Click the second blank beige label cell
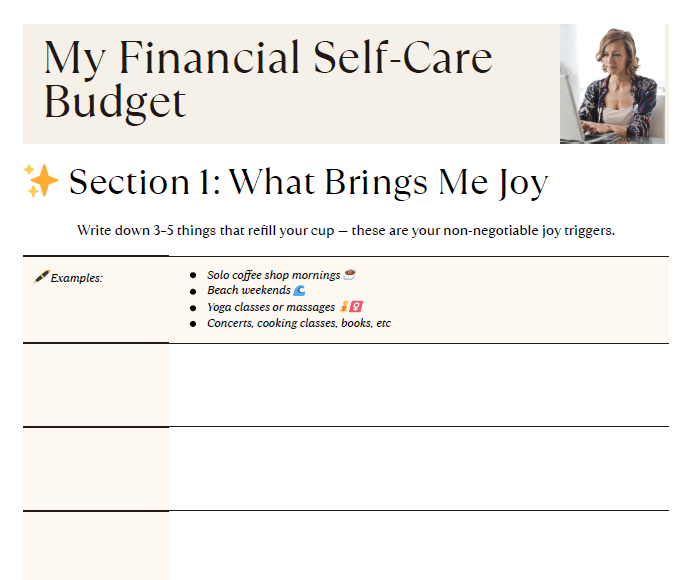The height and width of the screenshot is (580, 691). (x=96, y=468)
